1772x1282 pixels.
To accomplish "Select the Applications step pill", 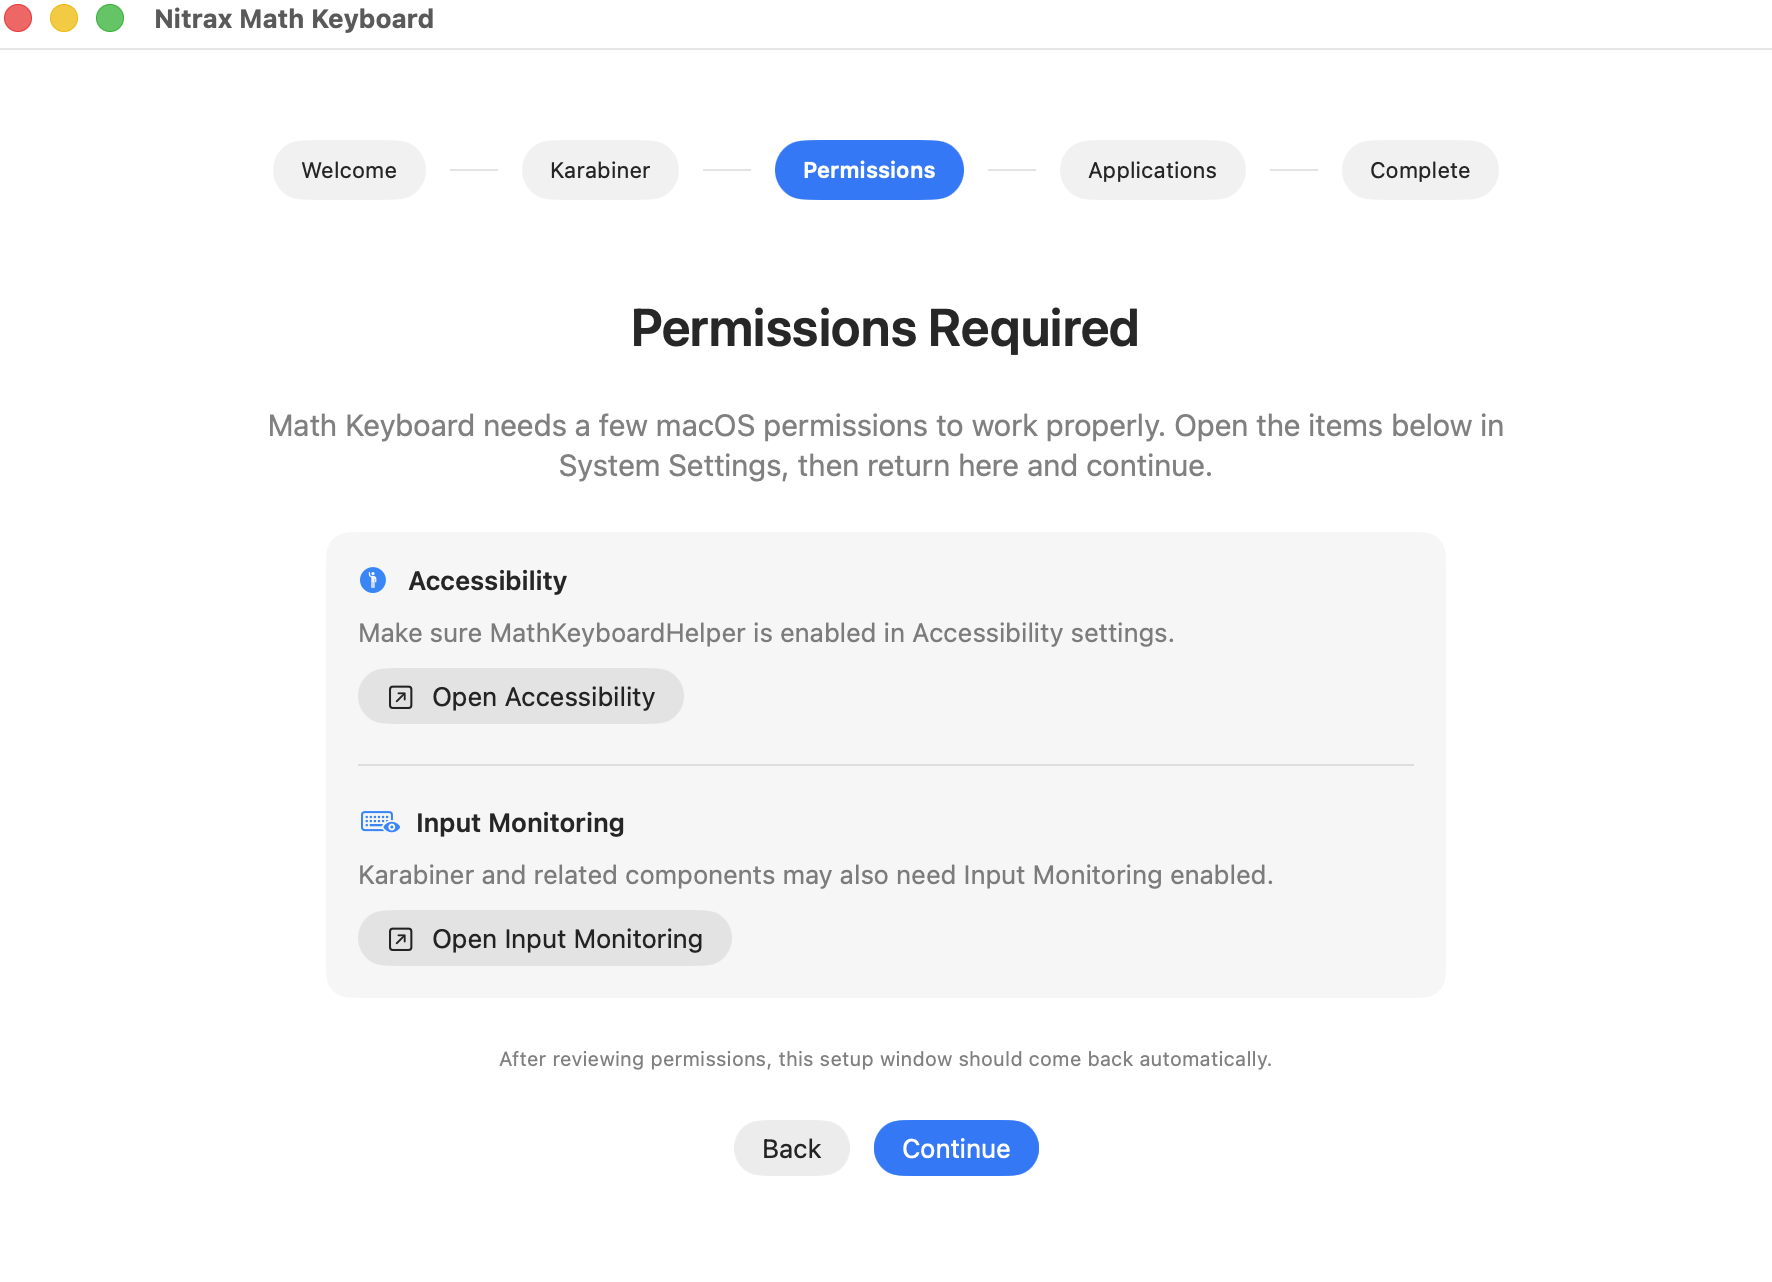I will pyautogui.click(x=1152, y=170).
